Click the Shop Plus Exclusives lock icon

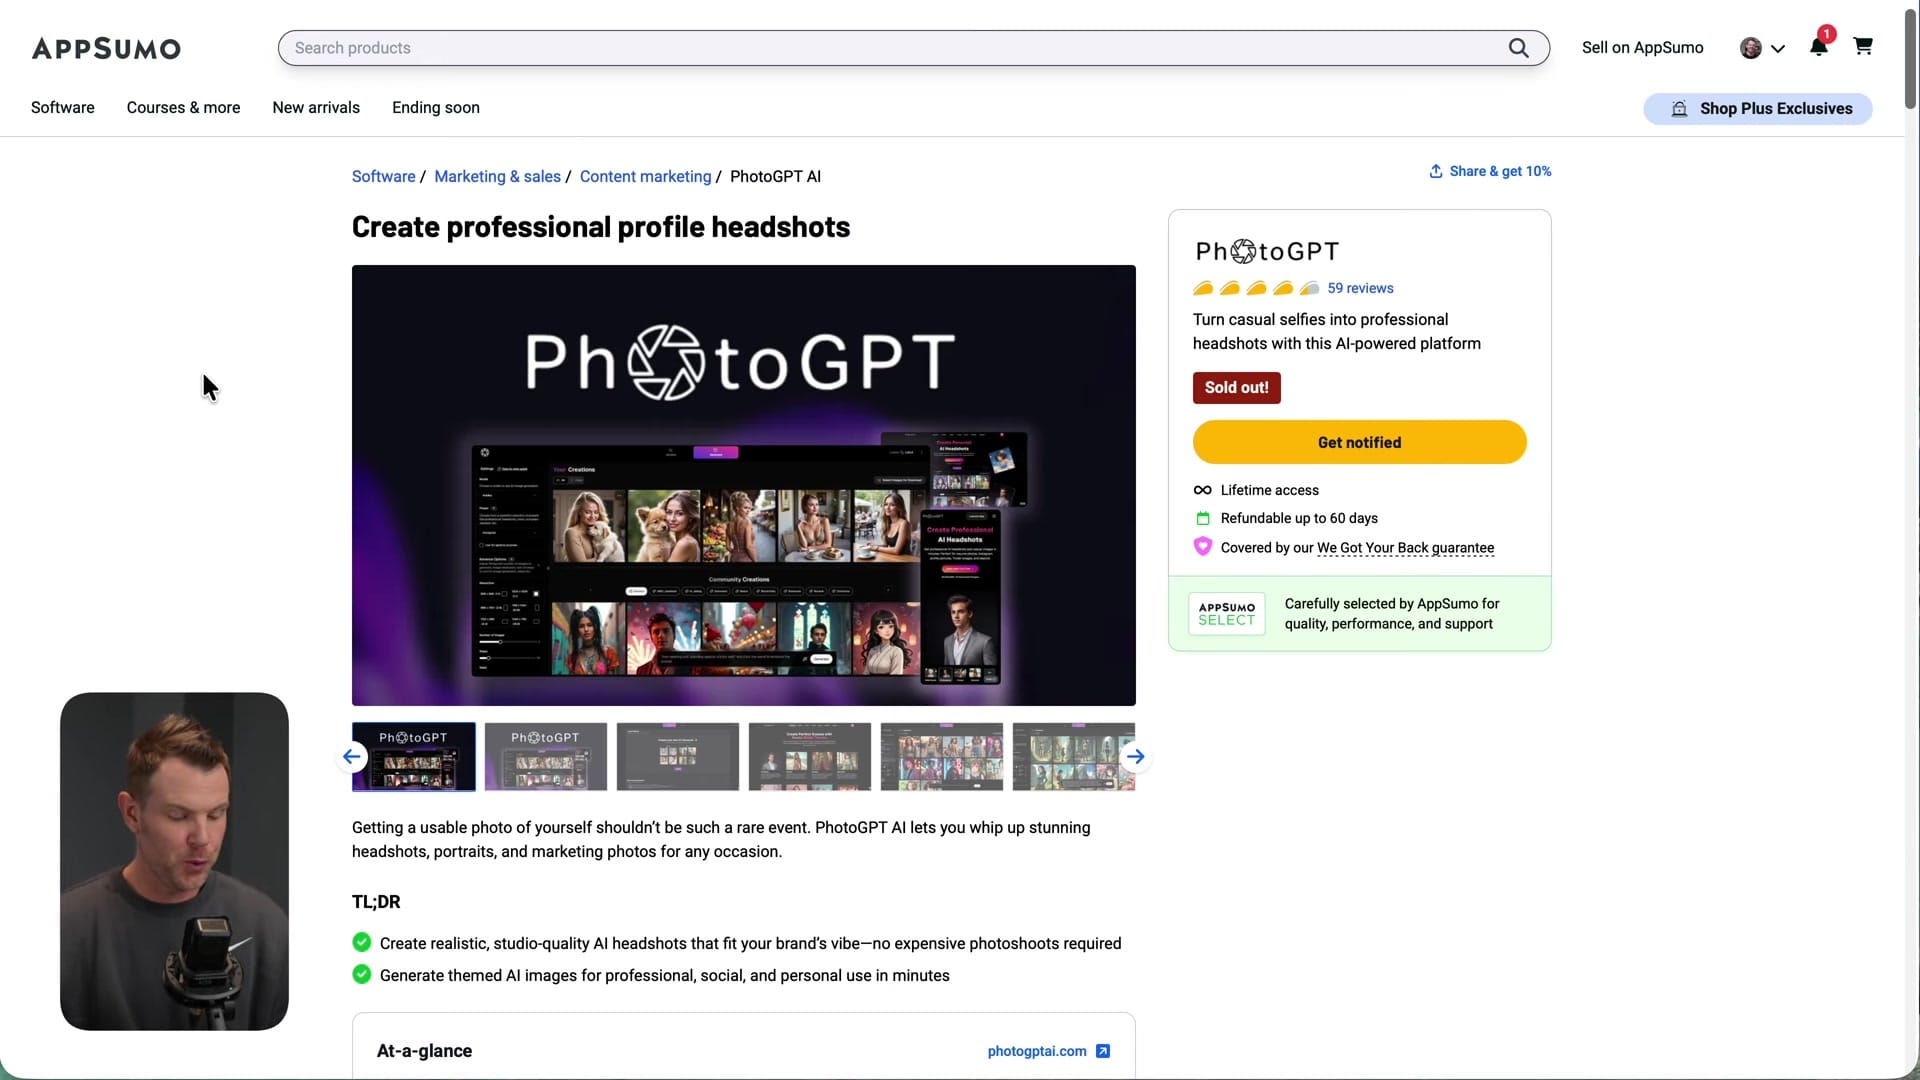[x=1680, y=109]
